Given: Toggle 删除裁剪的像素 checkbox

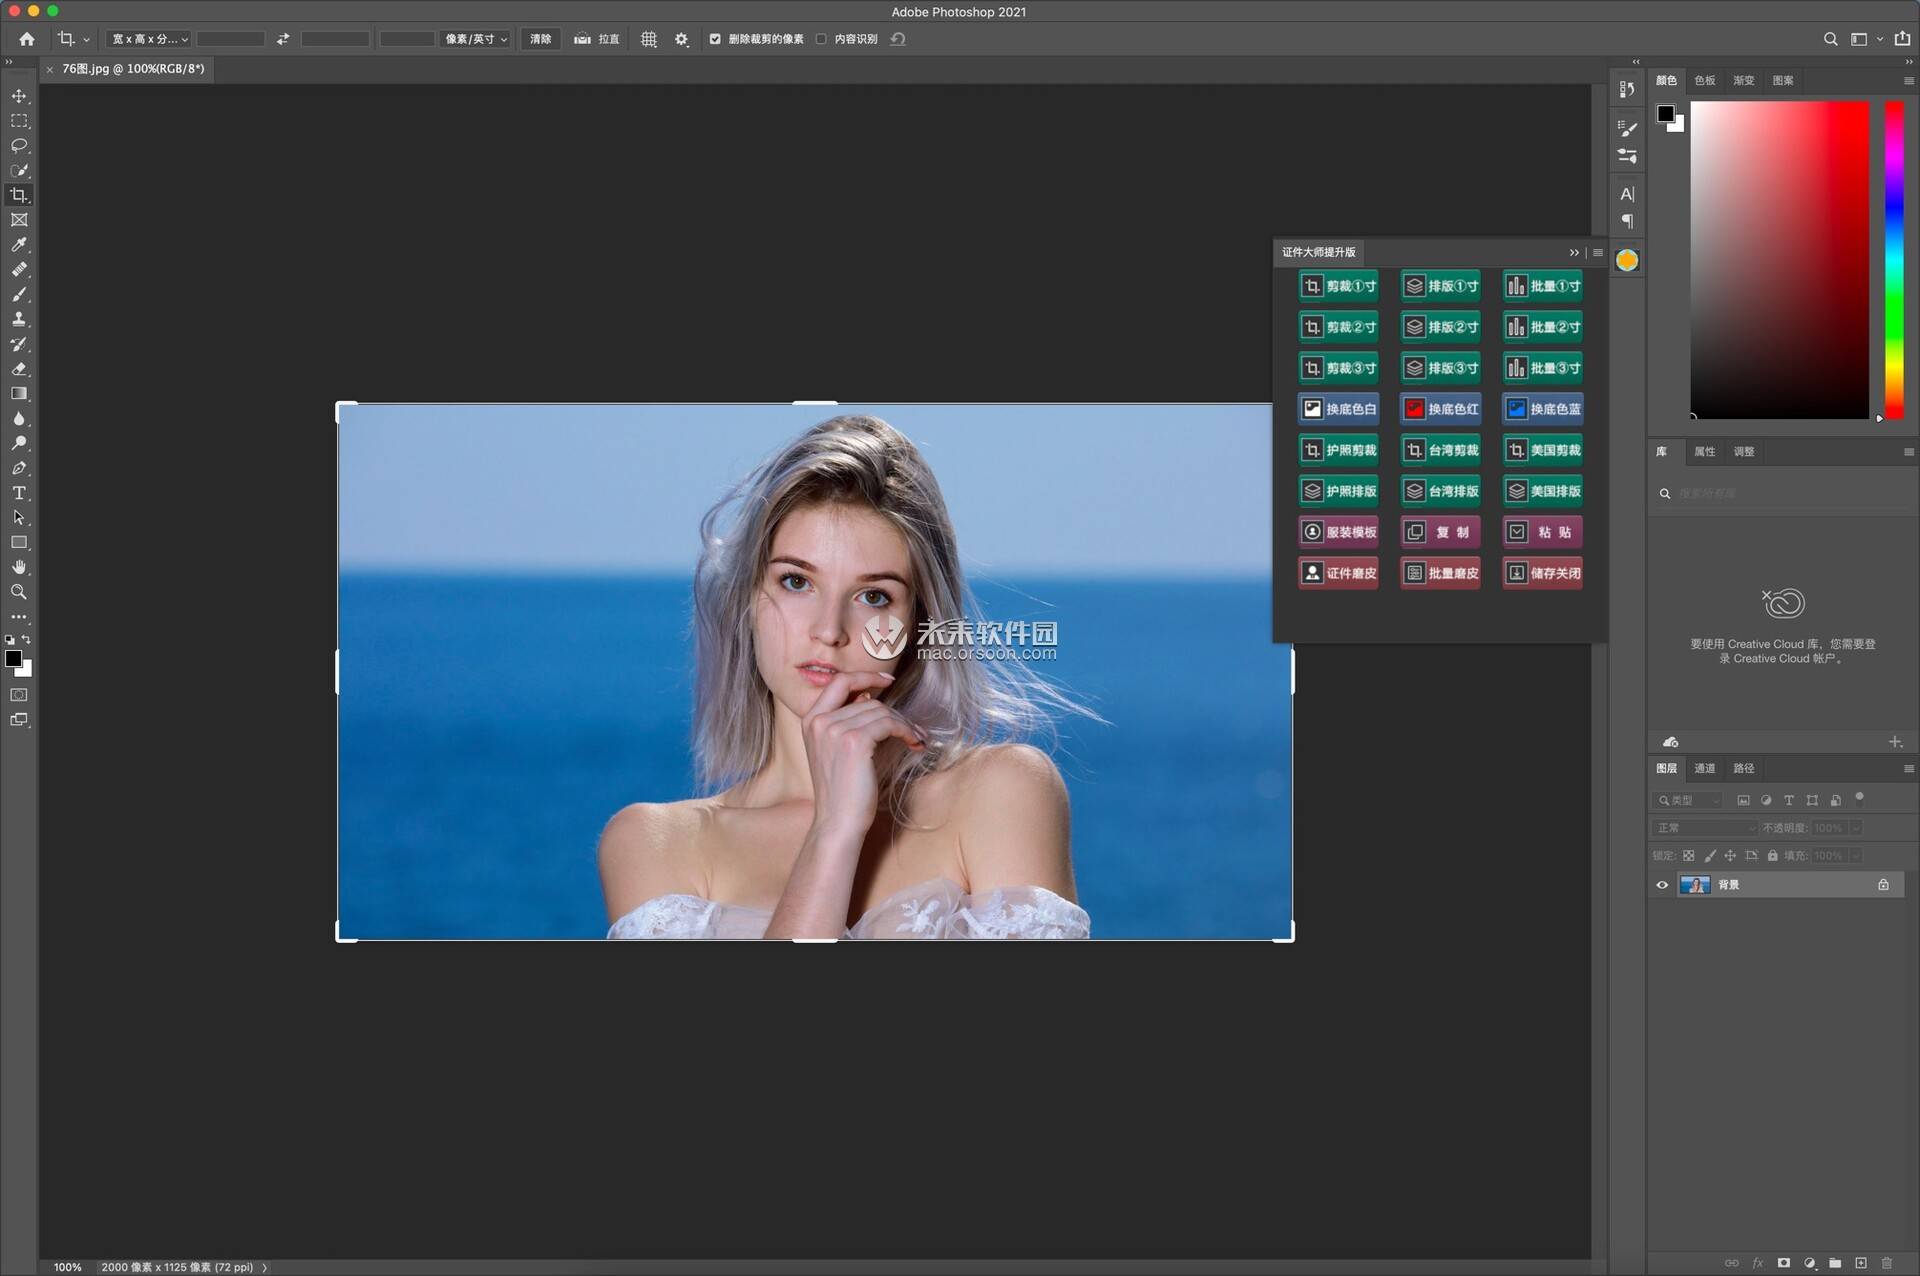Looking at the screenshot, I should point(715,39).
